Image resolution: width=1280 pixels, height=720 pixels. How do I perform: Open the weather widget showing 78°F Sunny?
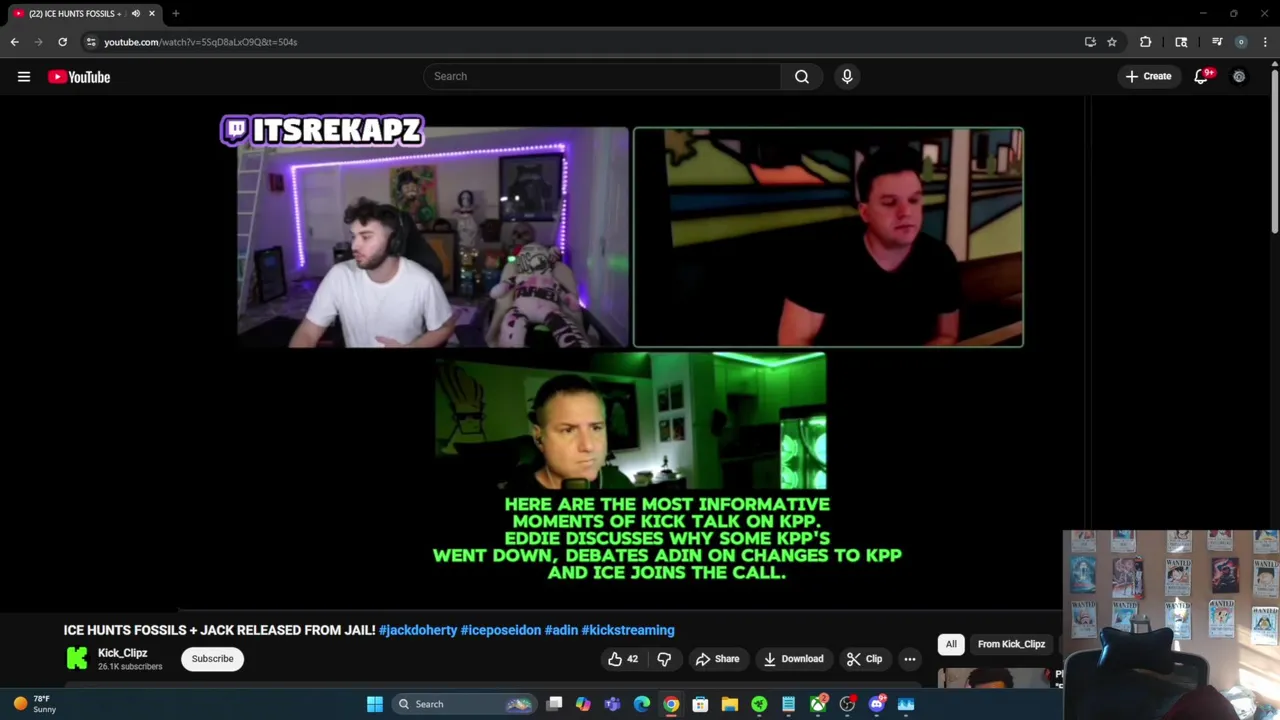[x=34, y=704]
